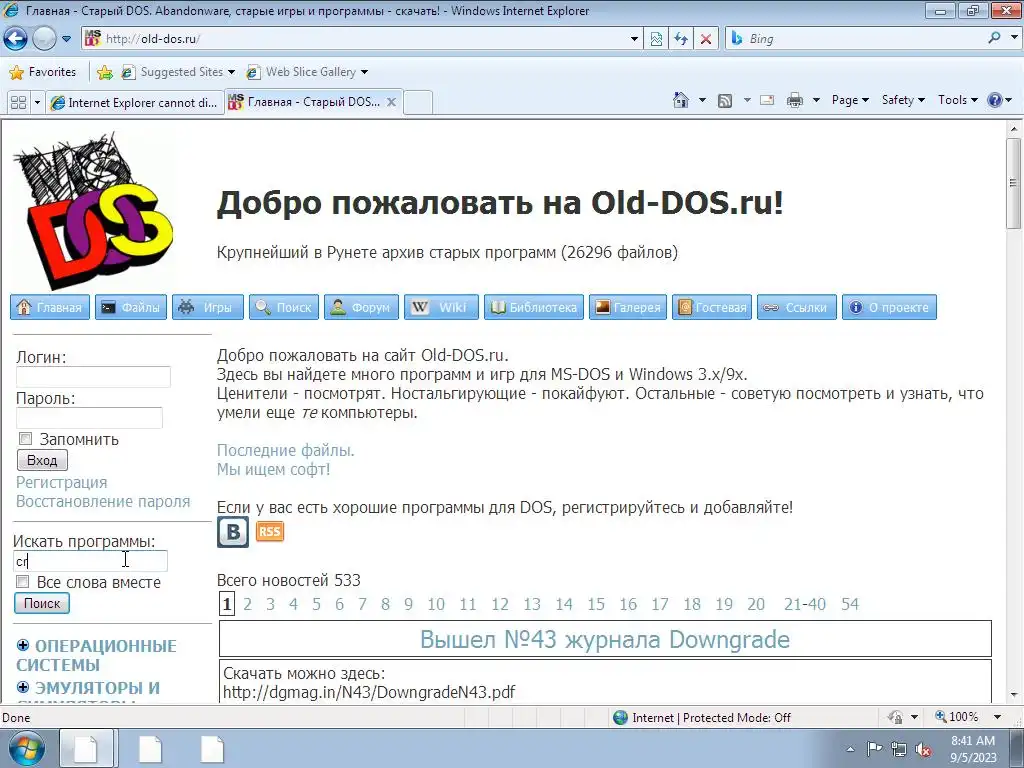Viewport: 1024px width, 768px height.
Task: Open recent pages dropdown beside navigation arrows
Action: click(x=67, y=39)
